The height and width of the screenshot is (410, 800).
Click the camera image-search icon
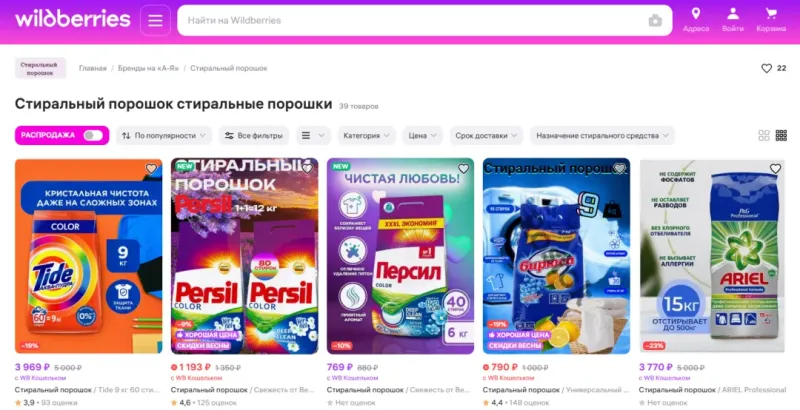655,21
